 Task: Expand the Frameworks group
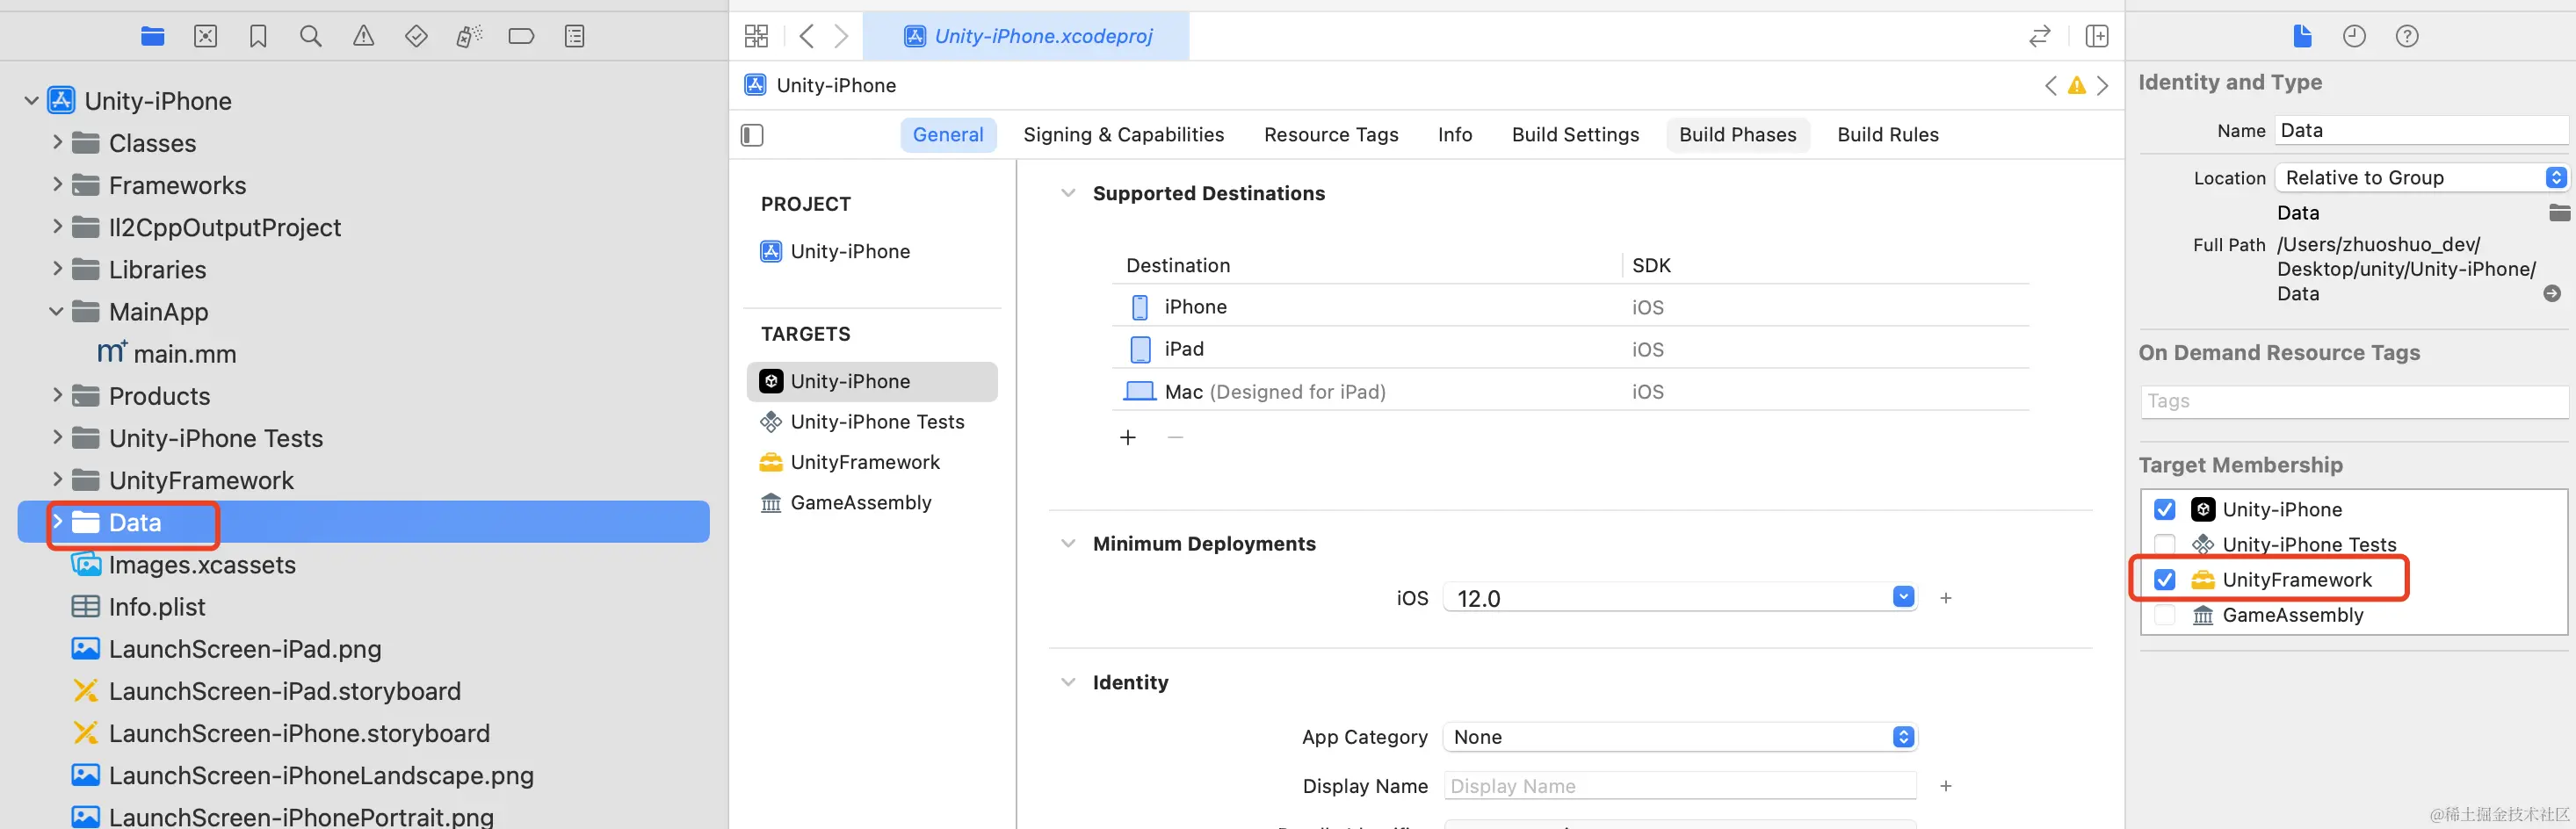pyautogui.click(x=57, y=185)
